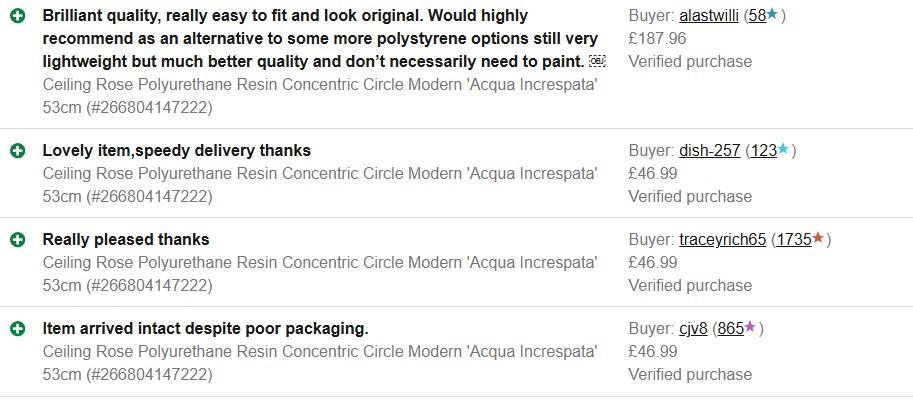The image size is (913, 406).
Task: Open cjv8's feedback score 865
Action: tap(730, 329)
